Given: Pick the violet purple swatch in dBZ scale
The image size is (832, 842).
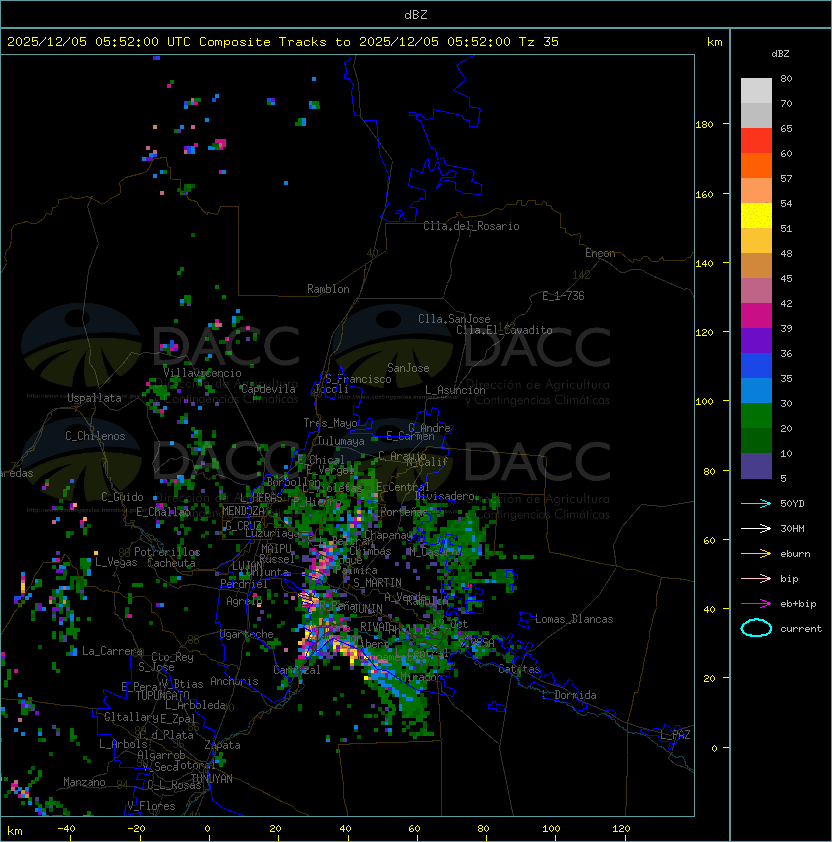Looking at the screenshot, I should pyautogui.click(x=756, y=340).
